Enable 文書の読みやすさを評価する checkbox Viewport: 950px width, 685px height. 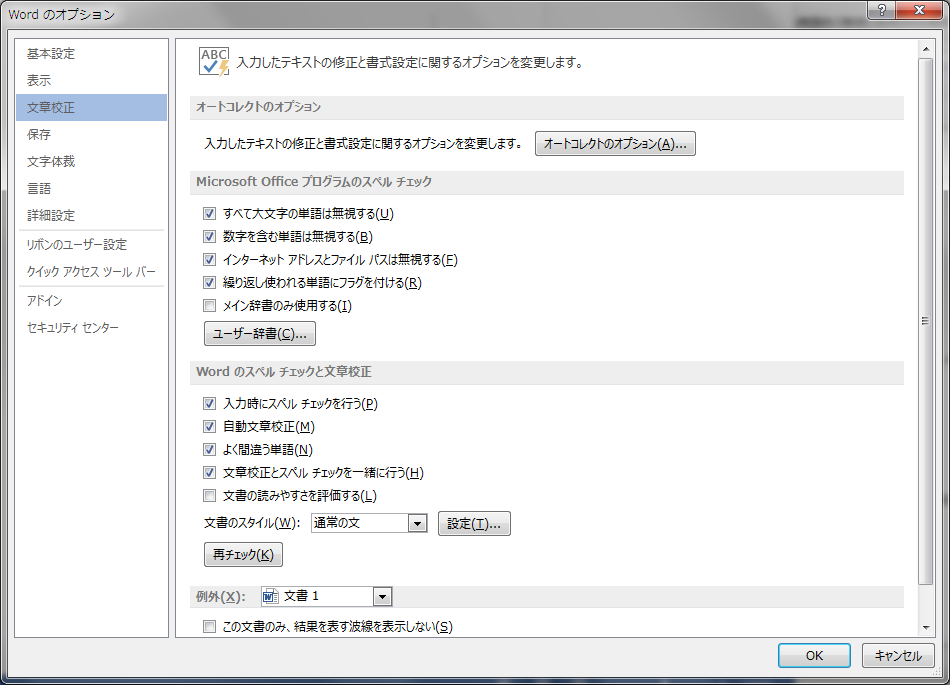tap(210, 496)
